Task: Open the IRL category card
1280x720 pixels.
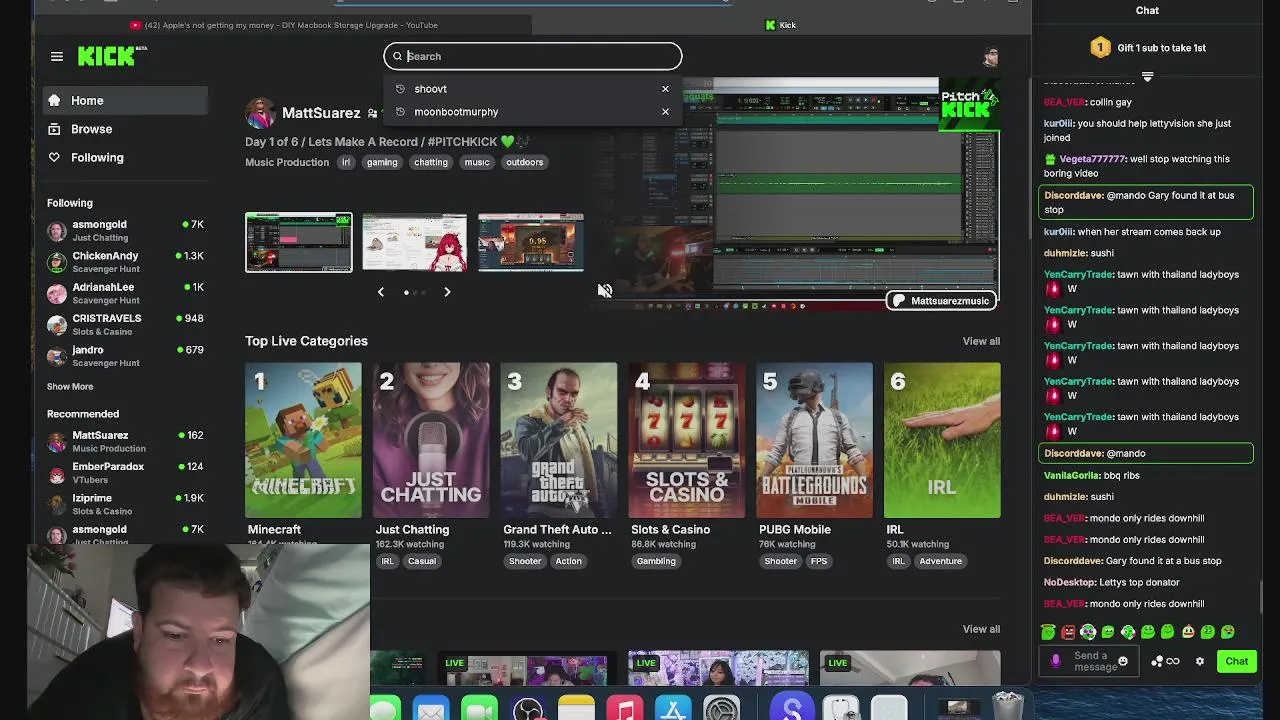Action: tap(942, 440)
